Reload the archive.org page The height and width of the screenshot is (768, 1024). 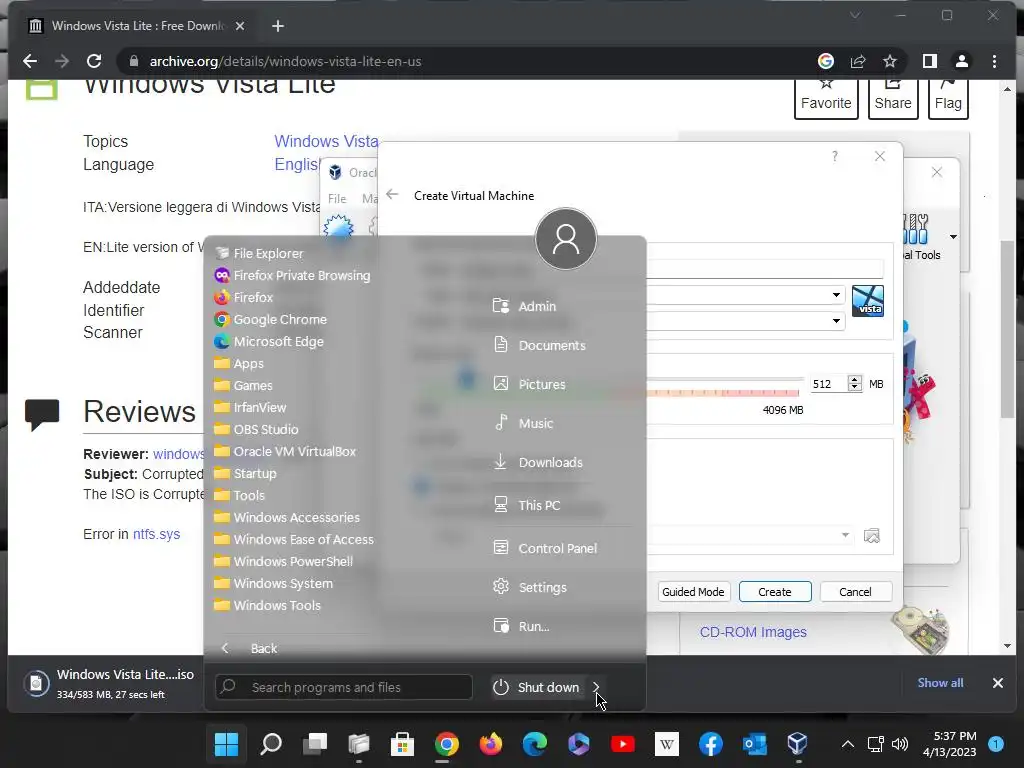[x=94, y=61]
